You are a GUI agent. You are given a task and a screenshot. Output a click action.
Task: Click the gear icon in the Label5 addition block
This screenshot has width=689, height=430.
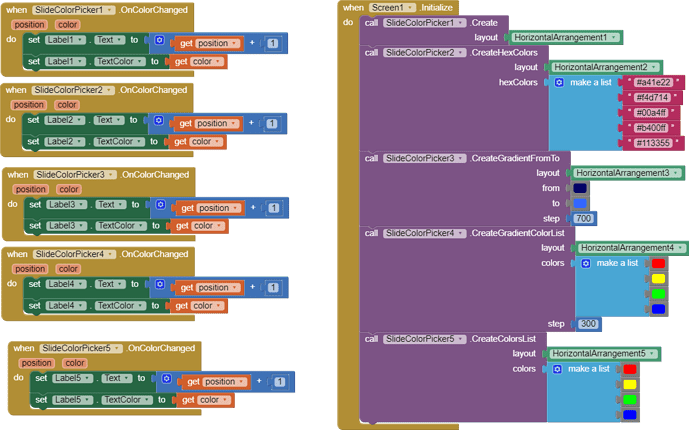tap(167, 380)
